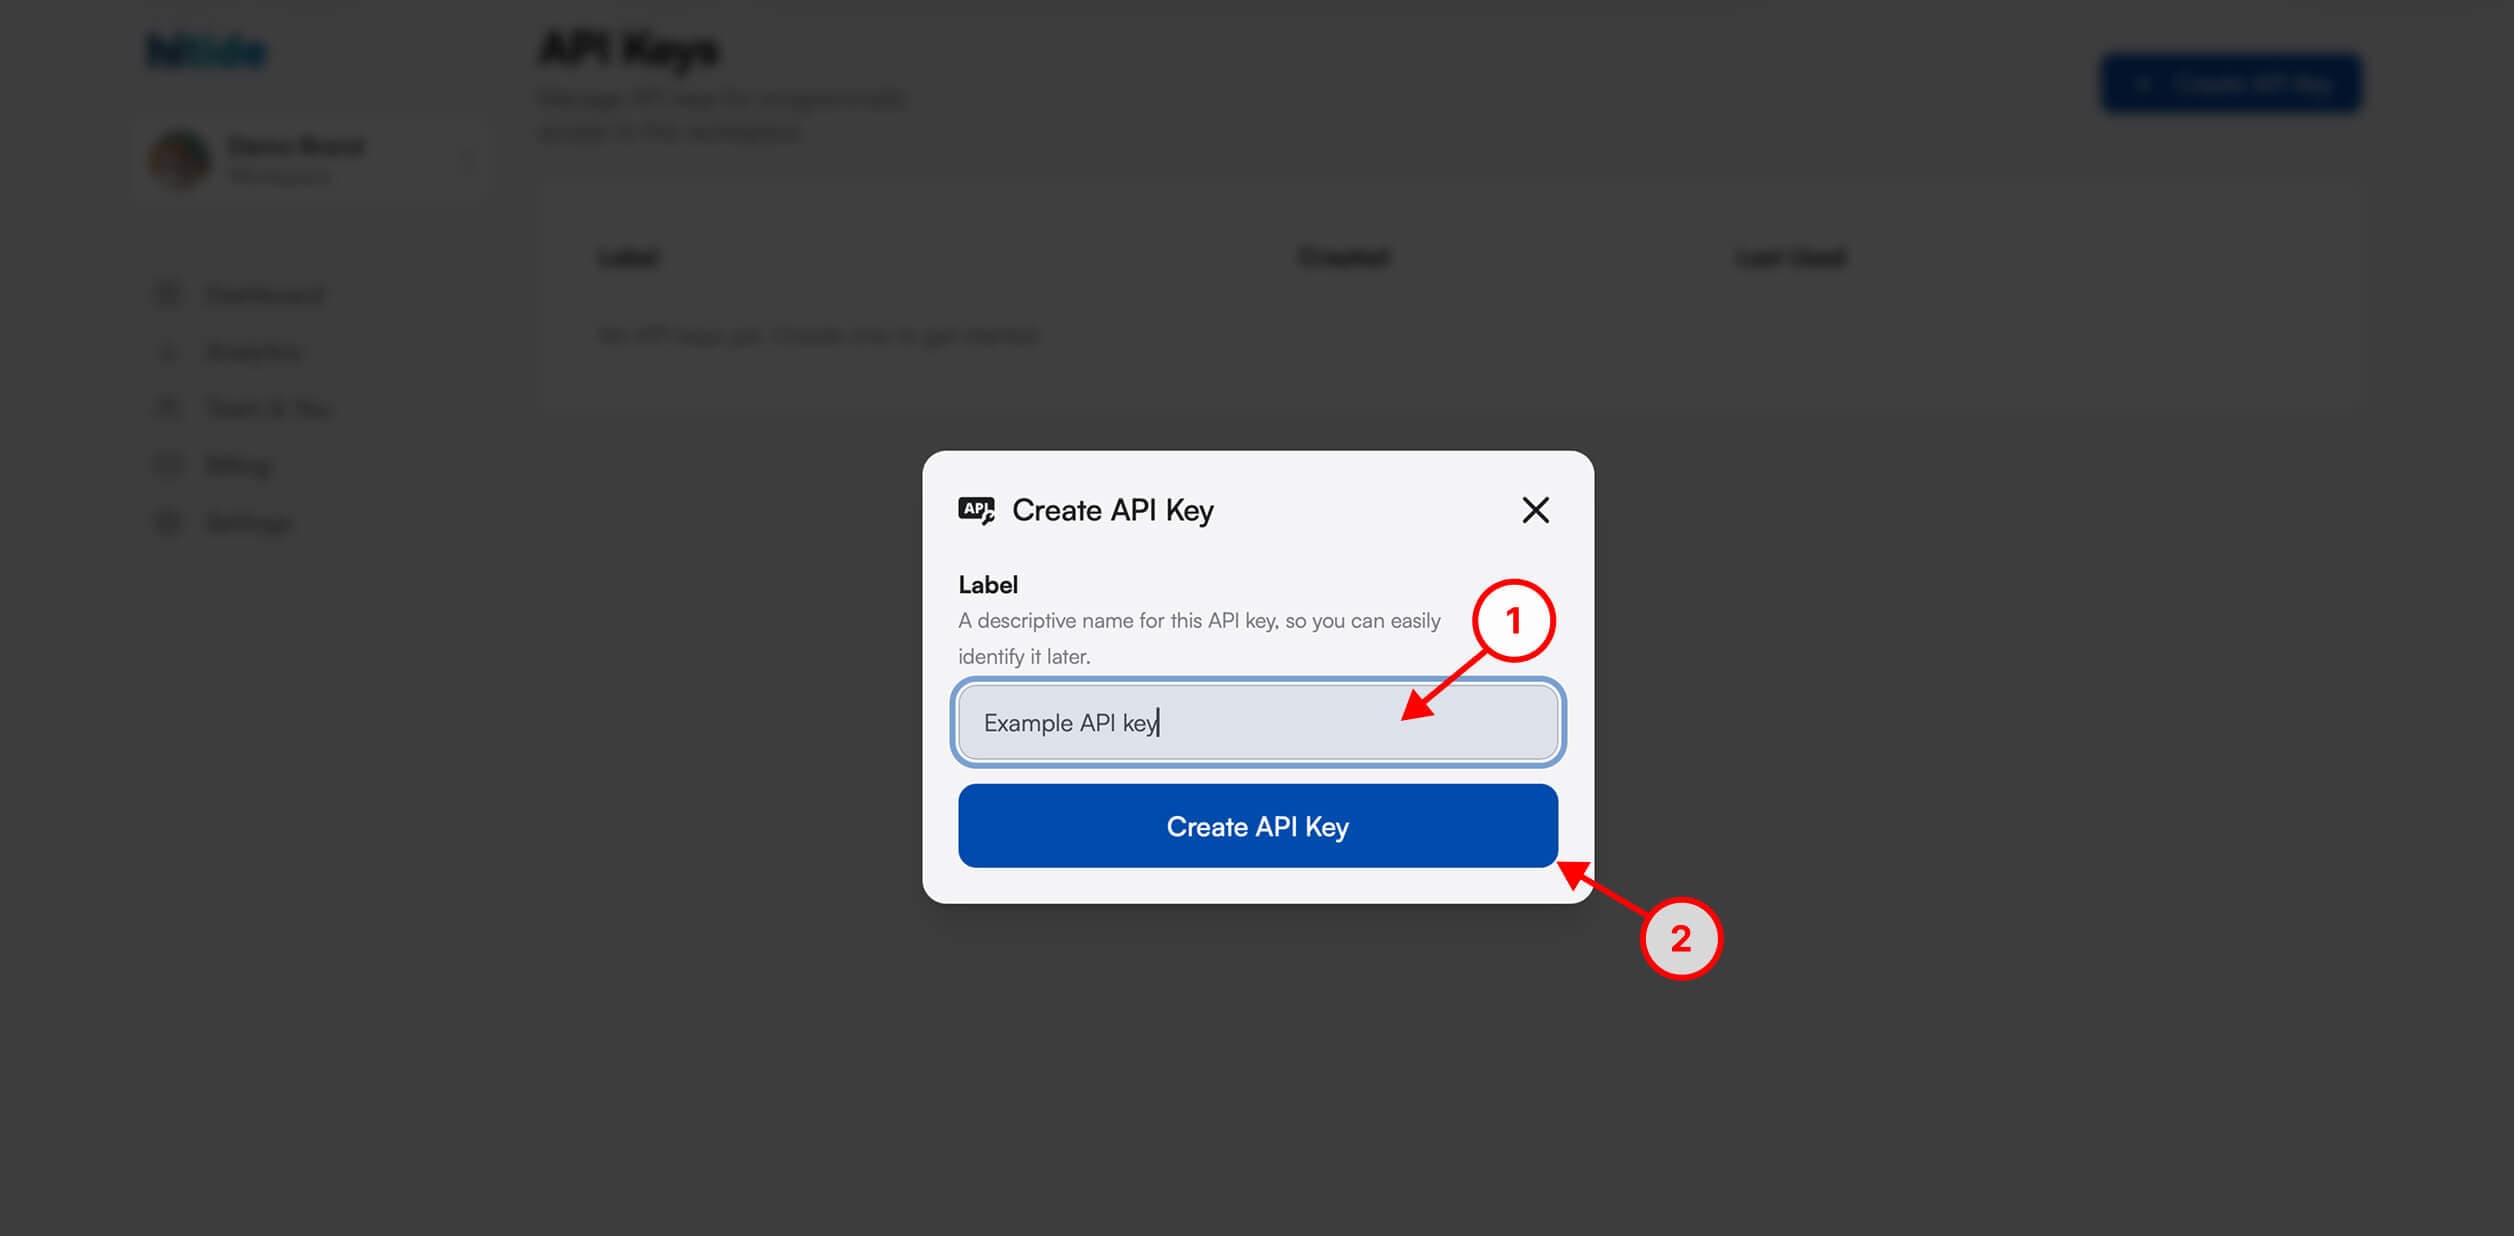Screen dimensions: 2515x1236
Task: Focus the Label text input field
Action: click(x=1258, y=722)
